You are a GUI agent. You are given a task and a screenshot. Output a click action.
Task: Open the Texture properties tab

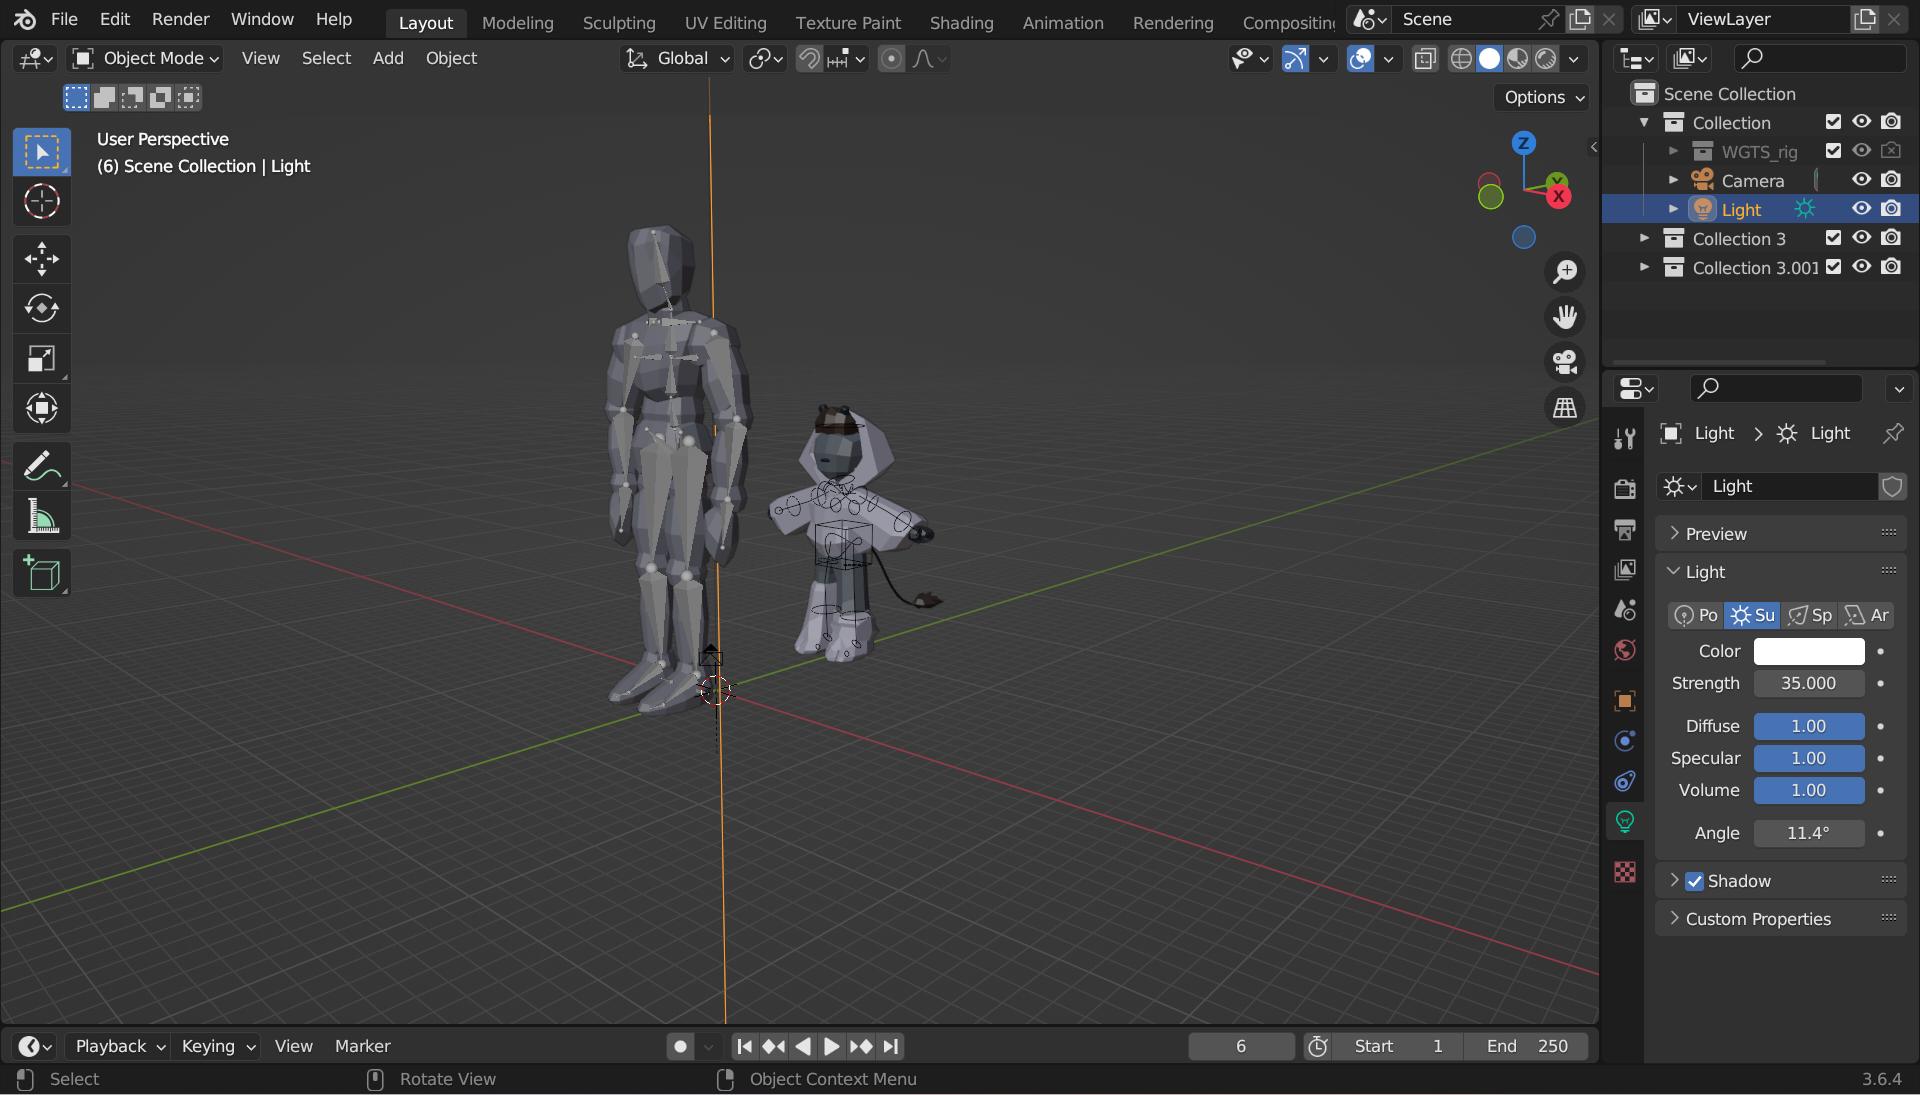tap(1624, 872)
